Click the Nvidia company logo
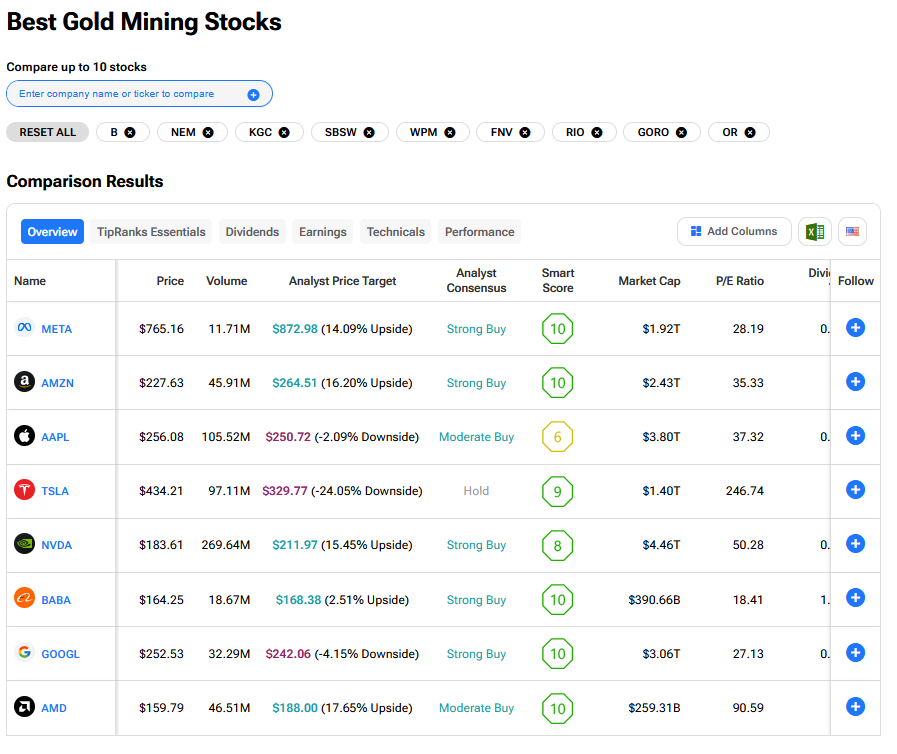Viewport: 897px width, 754px height. click(x=24, y=544)
